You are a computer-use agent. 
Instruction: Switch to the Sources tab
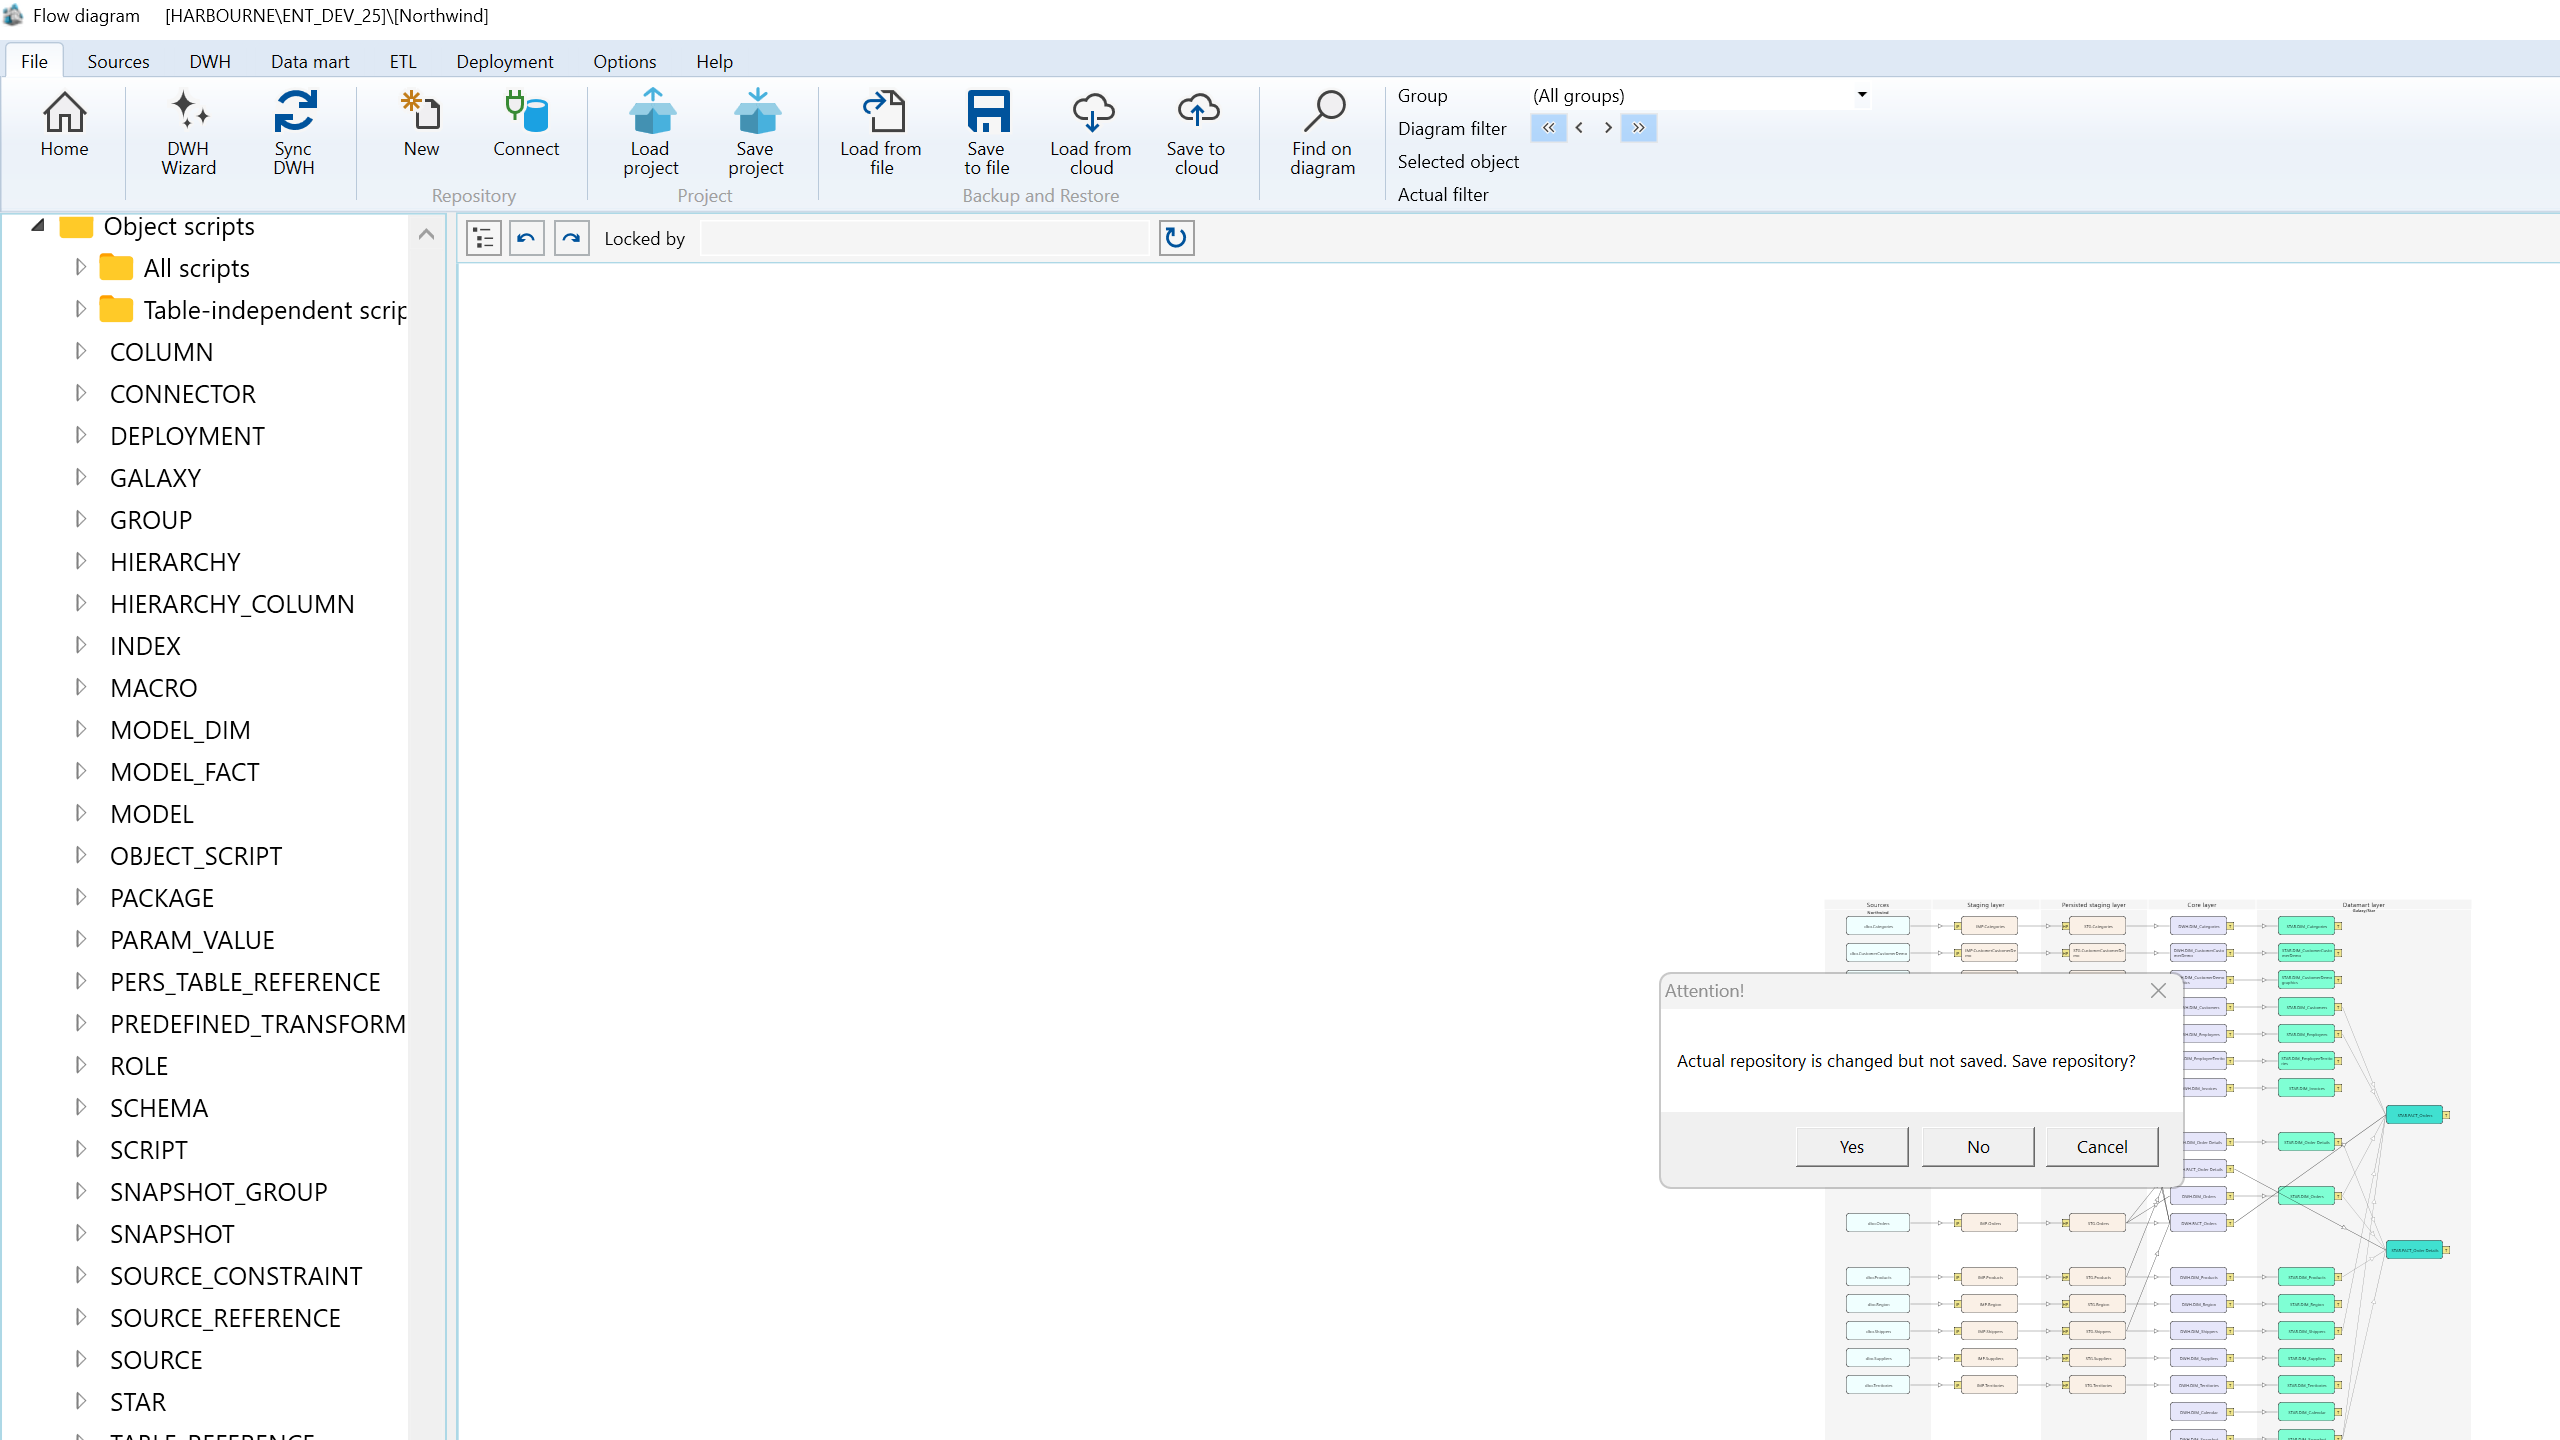(118, 61)
